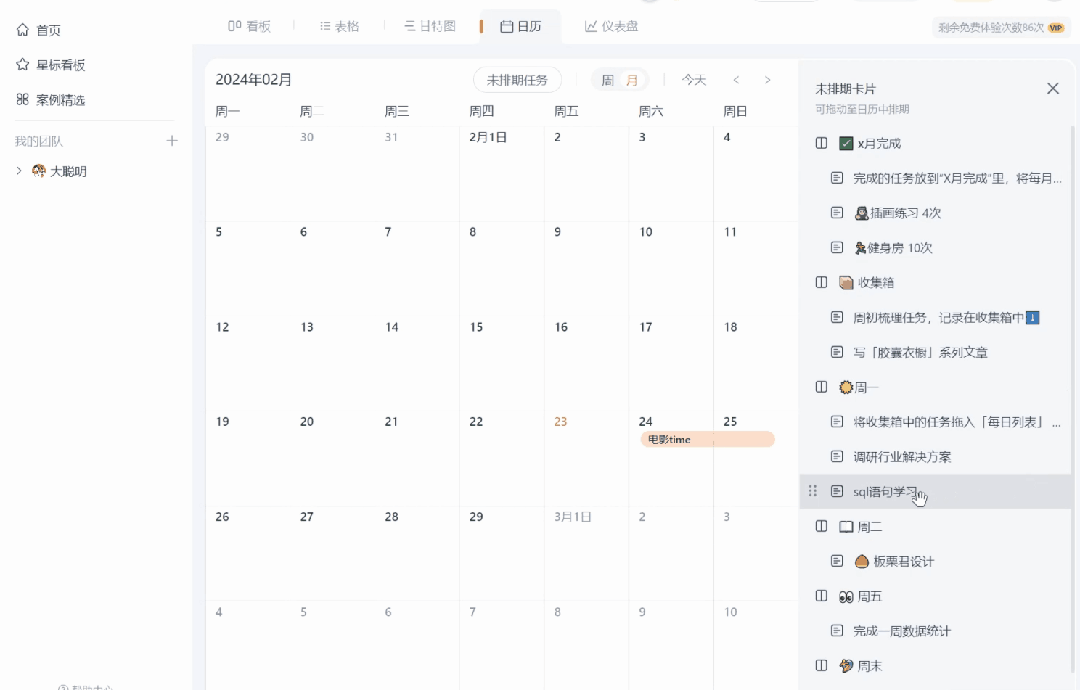Go to the previous month arrow
The height and width of the screenshot is (690, 1080).
[736, 80]
